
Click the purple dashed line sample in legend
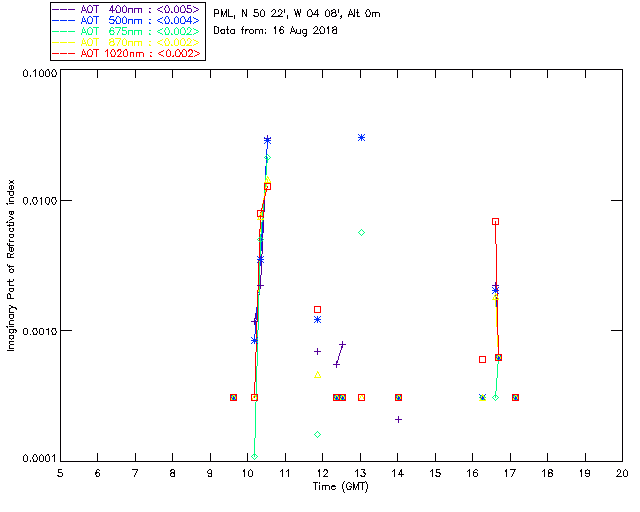(64, 9)
